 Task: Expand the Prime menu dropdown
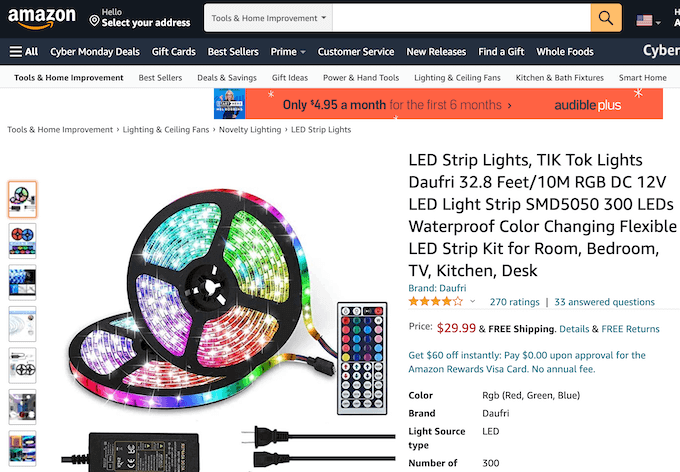point(287,52)
